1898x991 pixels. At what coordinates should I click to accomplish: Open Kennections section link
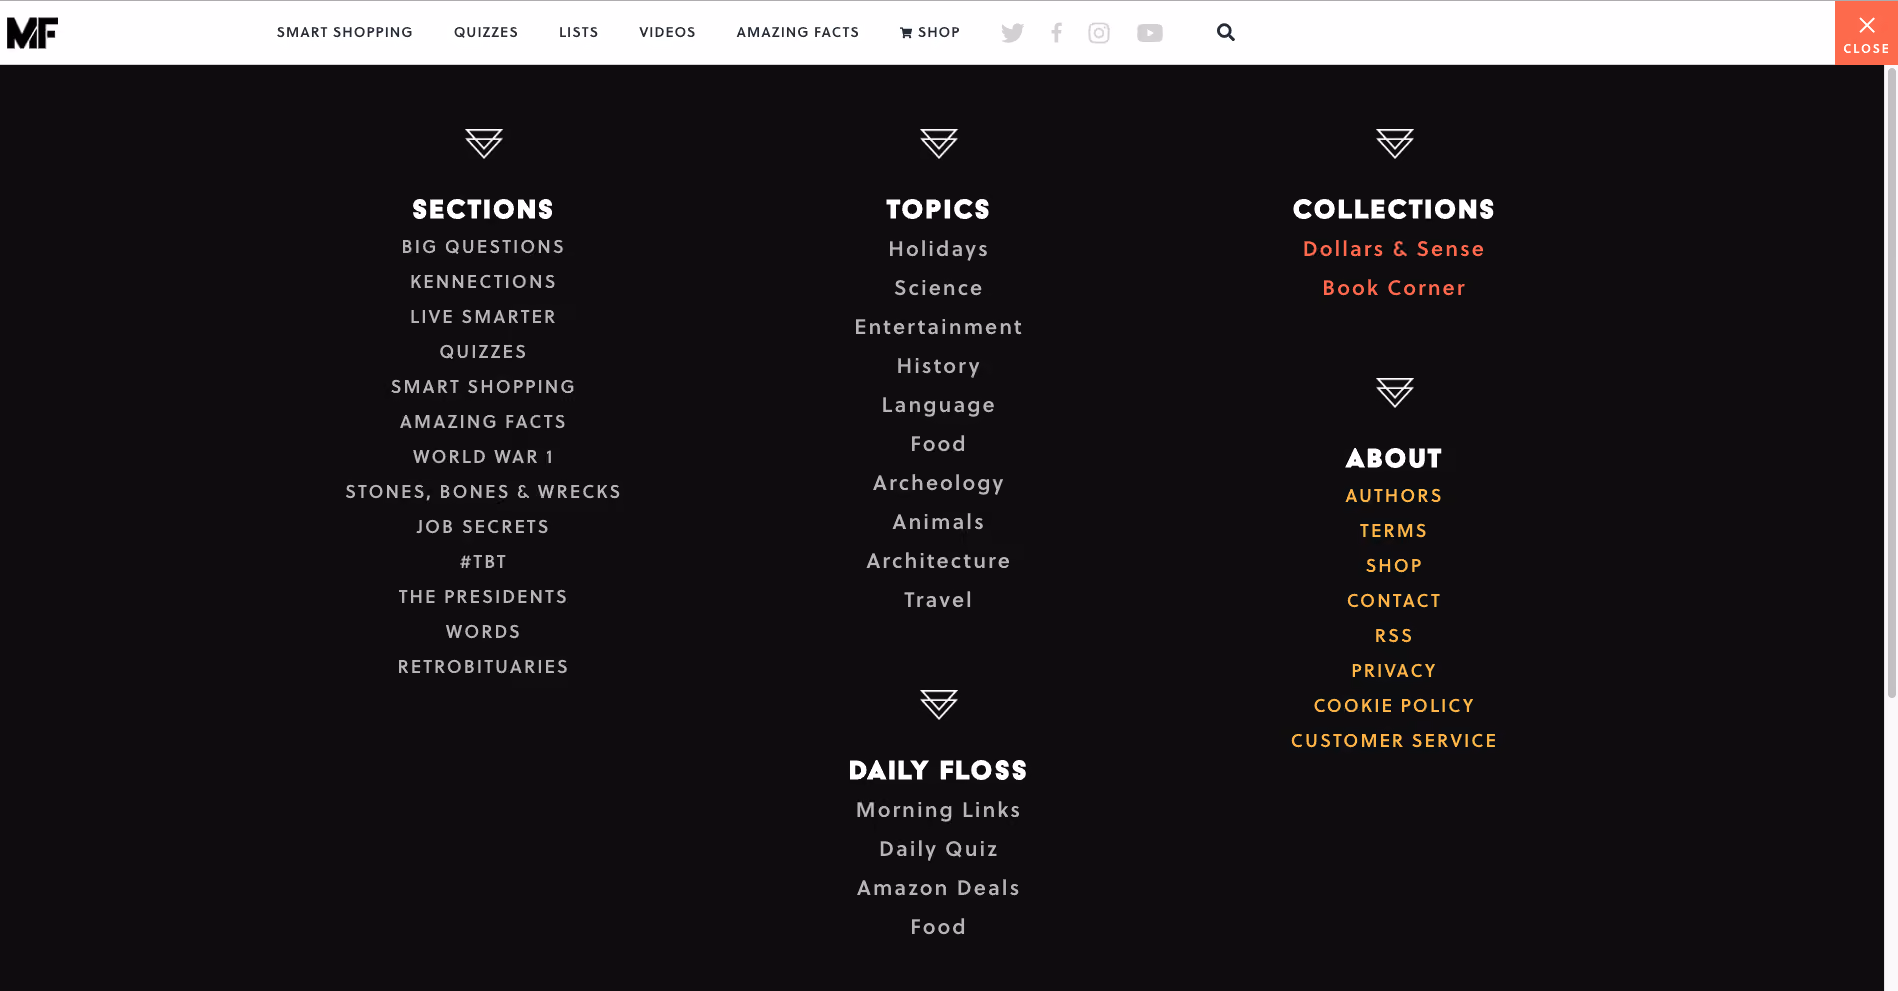point(483,282)
